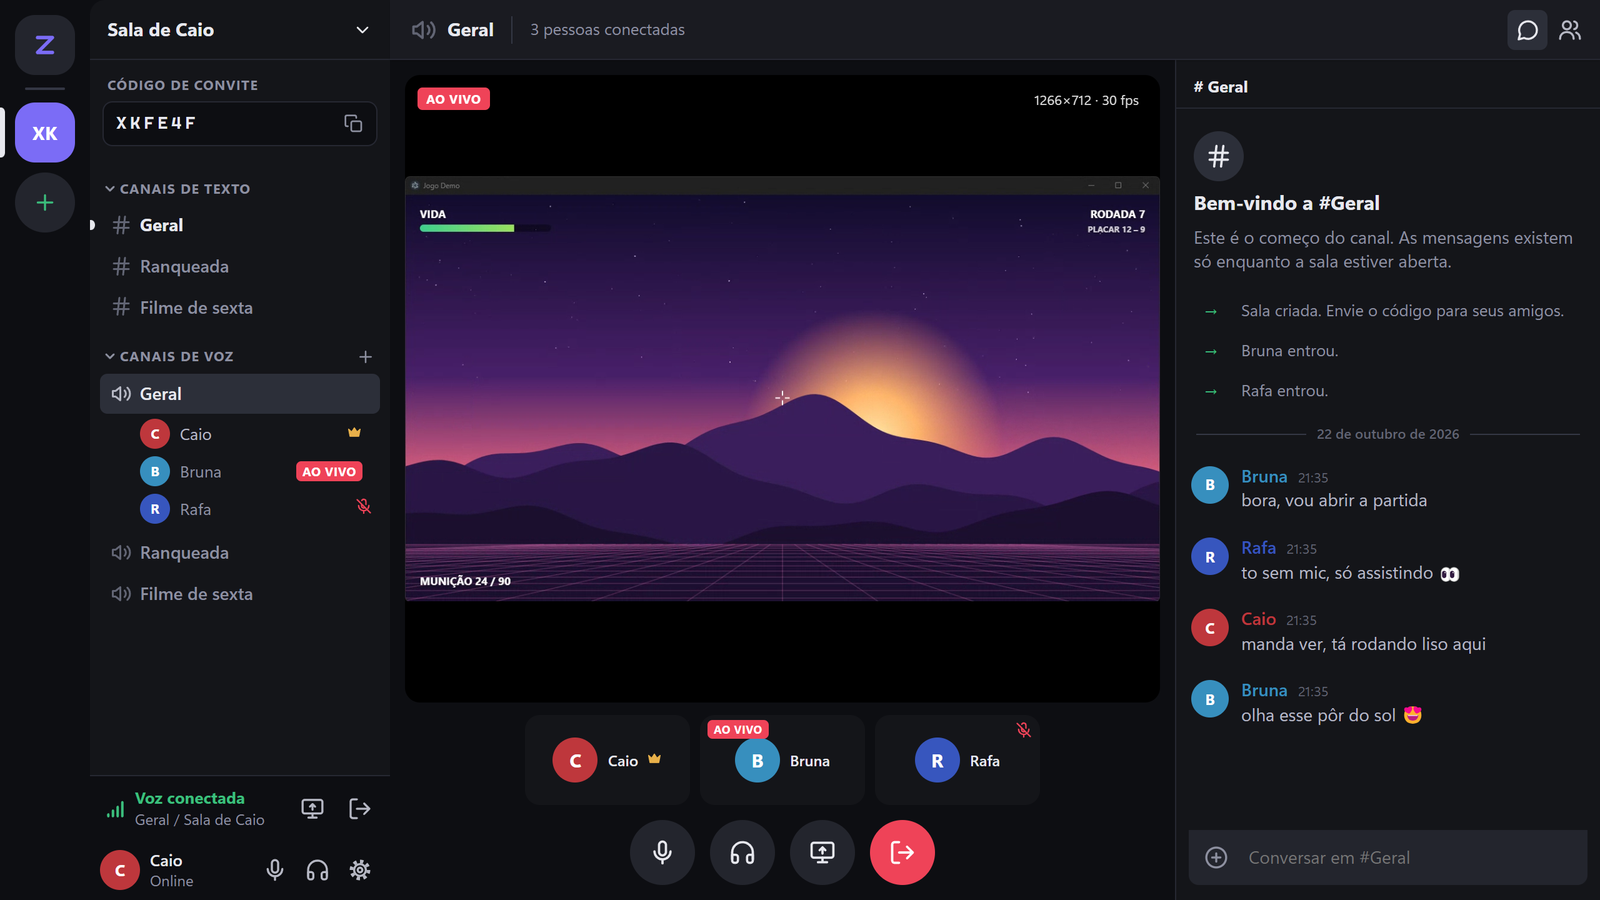The width and height of the screenshot is (1600, 900).
Task: Toggle chat panel in header
Action: pos(1527,30)
